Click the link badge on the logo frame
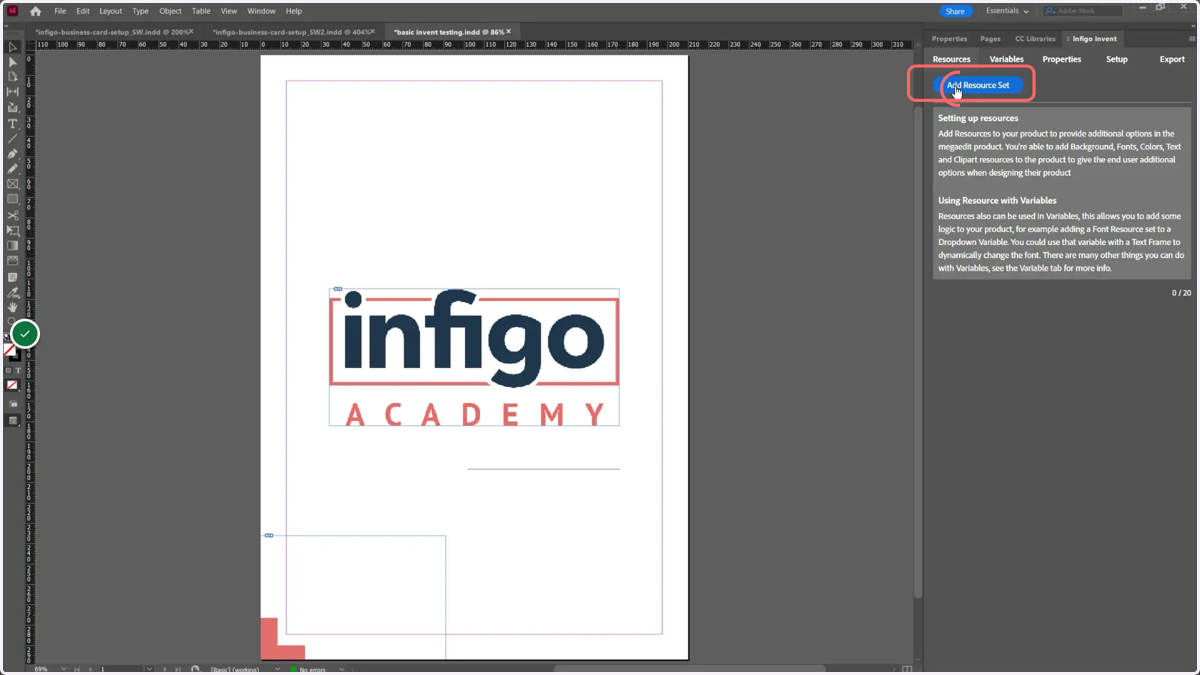This screenshot has width=1200, height=675. [x=338, y=289]
